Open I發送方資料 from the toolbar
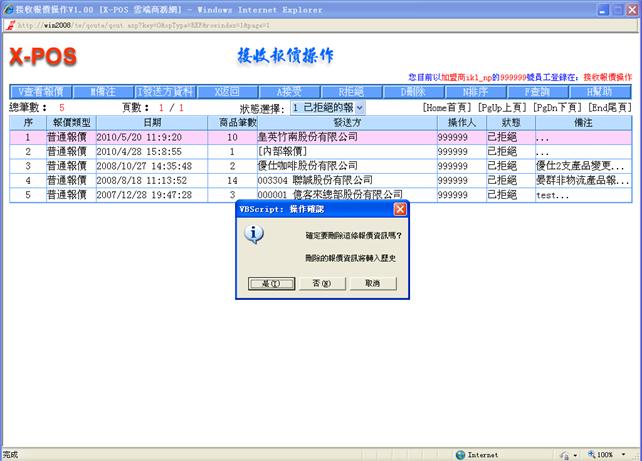This screenshot has width=642, height=461. click(166, 91)
